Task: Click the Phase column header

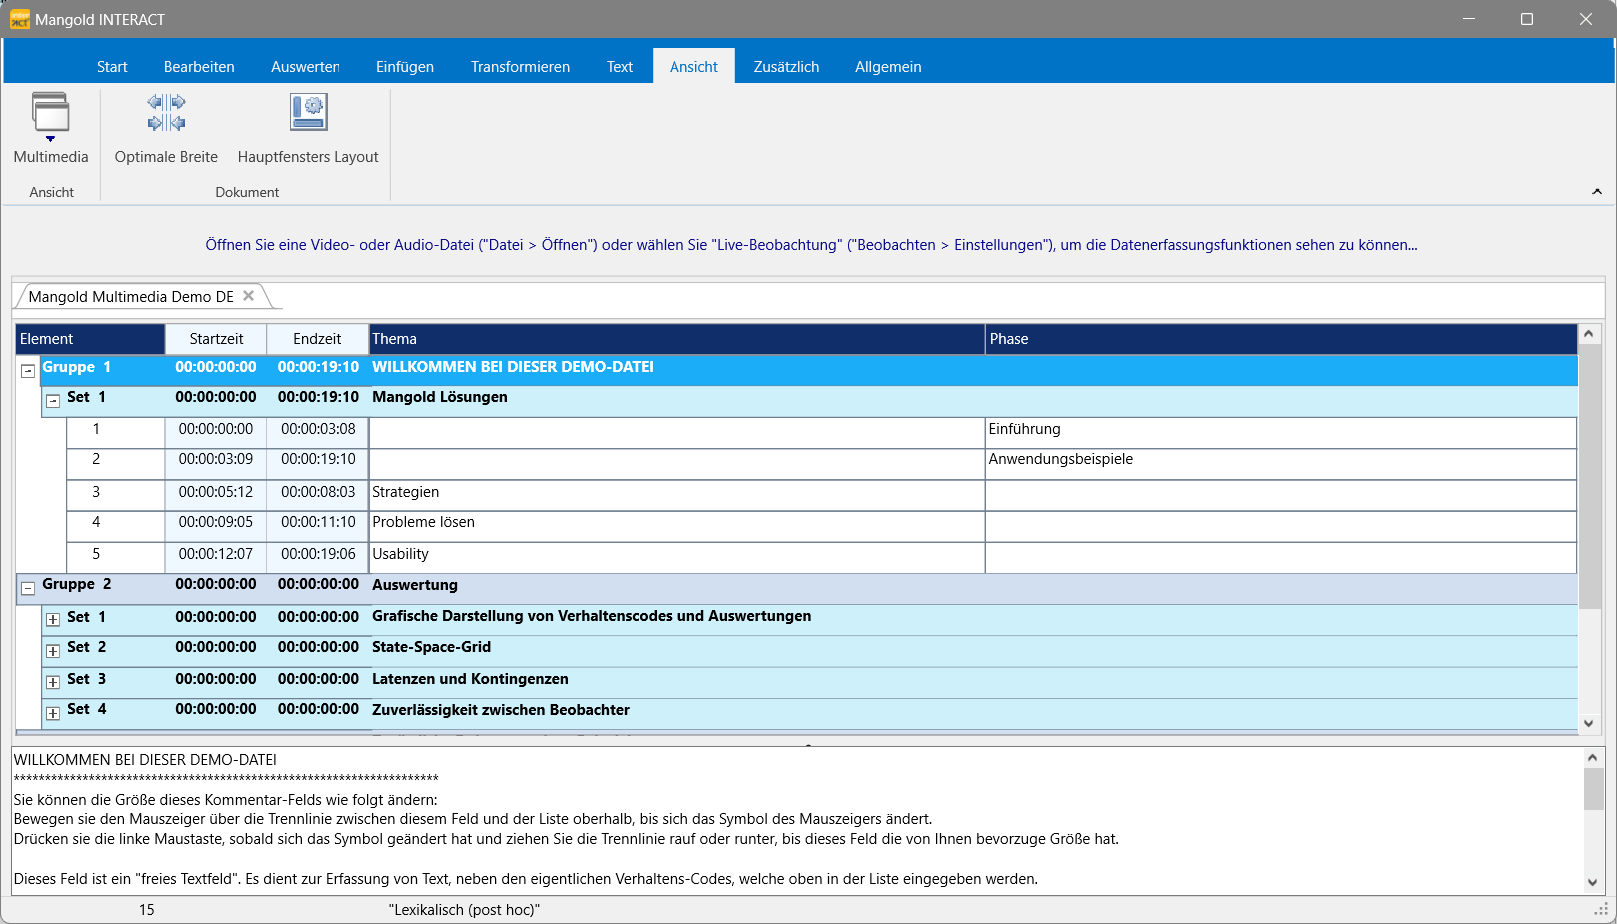Action: click(1281, 339)
